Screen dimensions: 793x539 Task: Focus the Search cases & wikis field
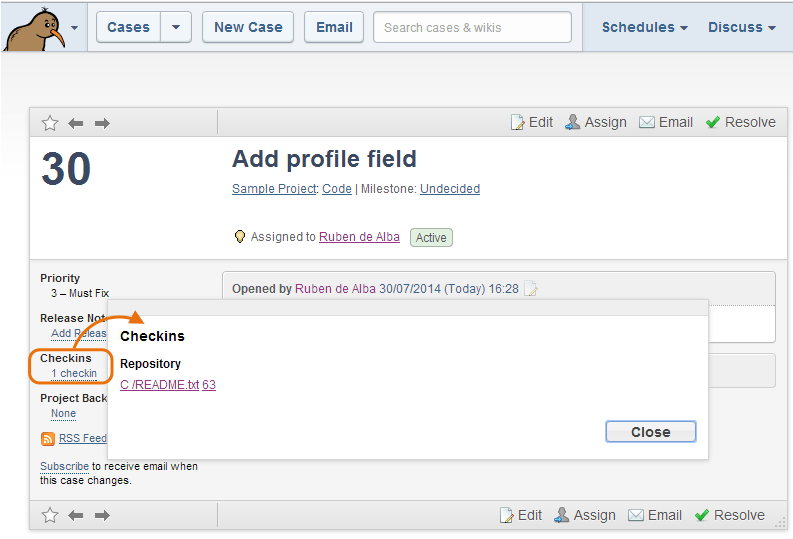point(472,27)
